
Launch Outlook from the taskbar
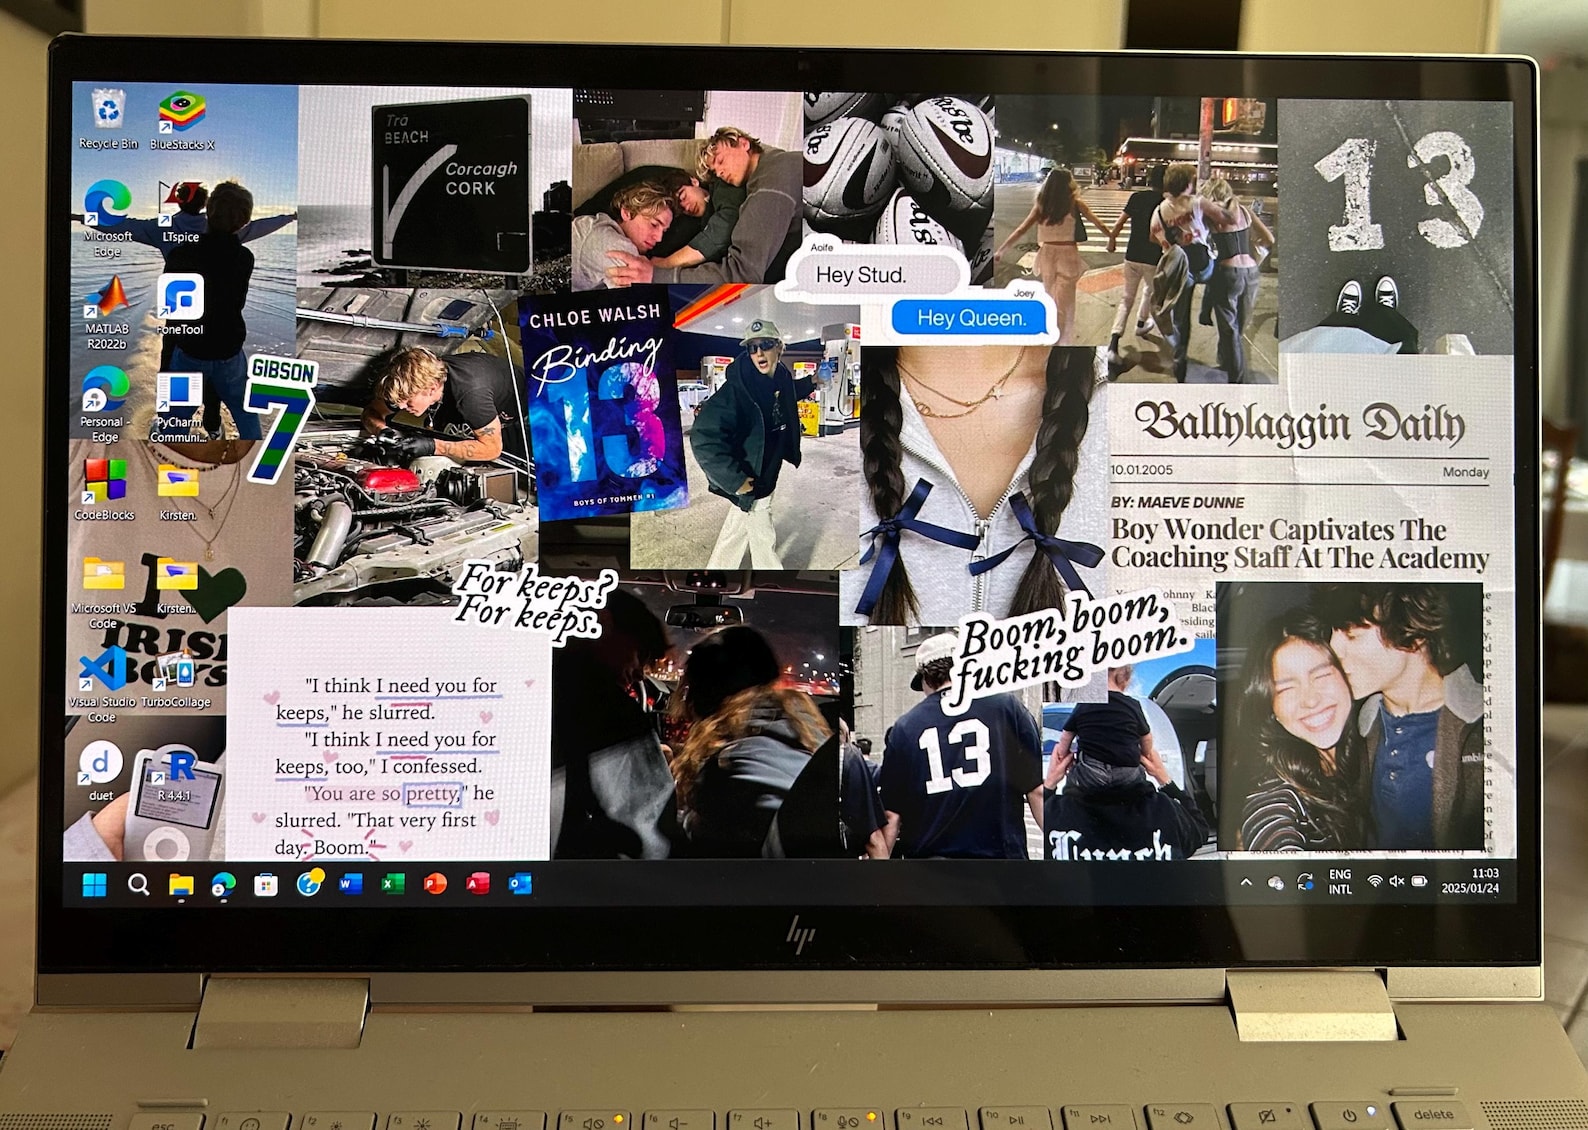pos(520,884)
